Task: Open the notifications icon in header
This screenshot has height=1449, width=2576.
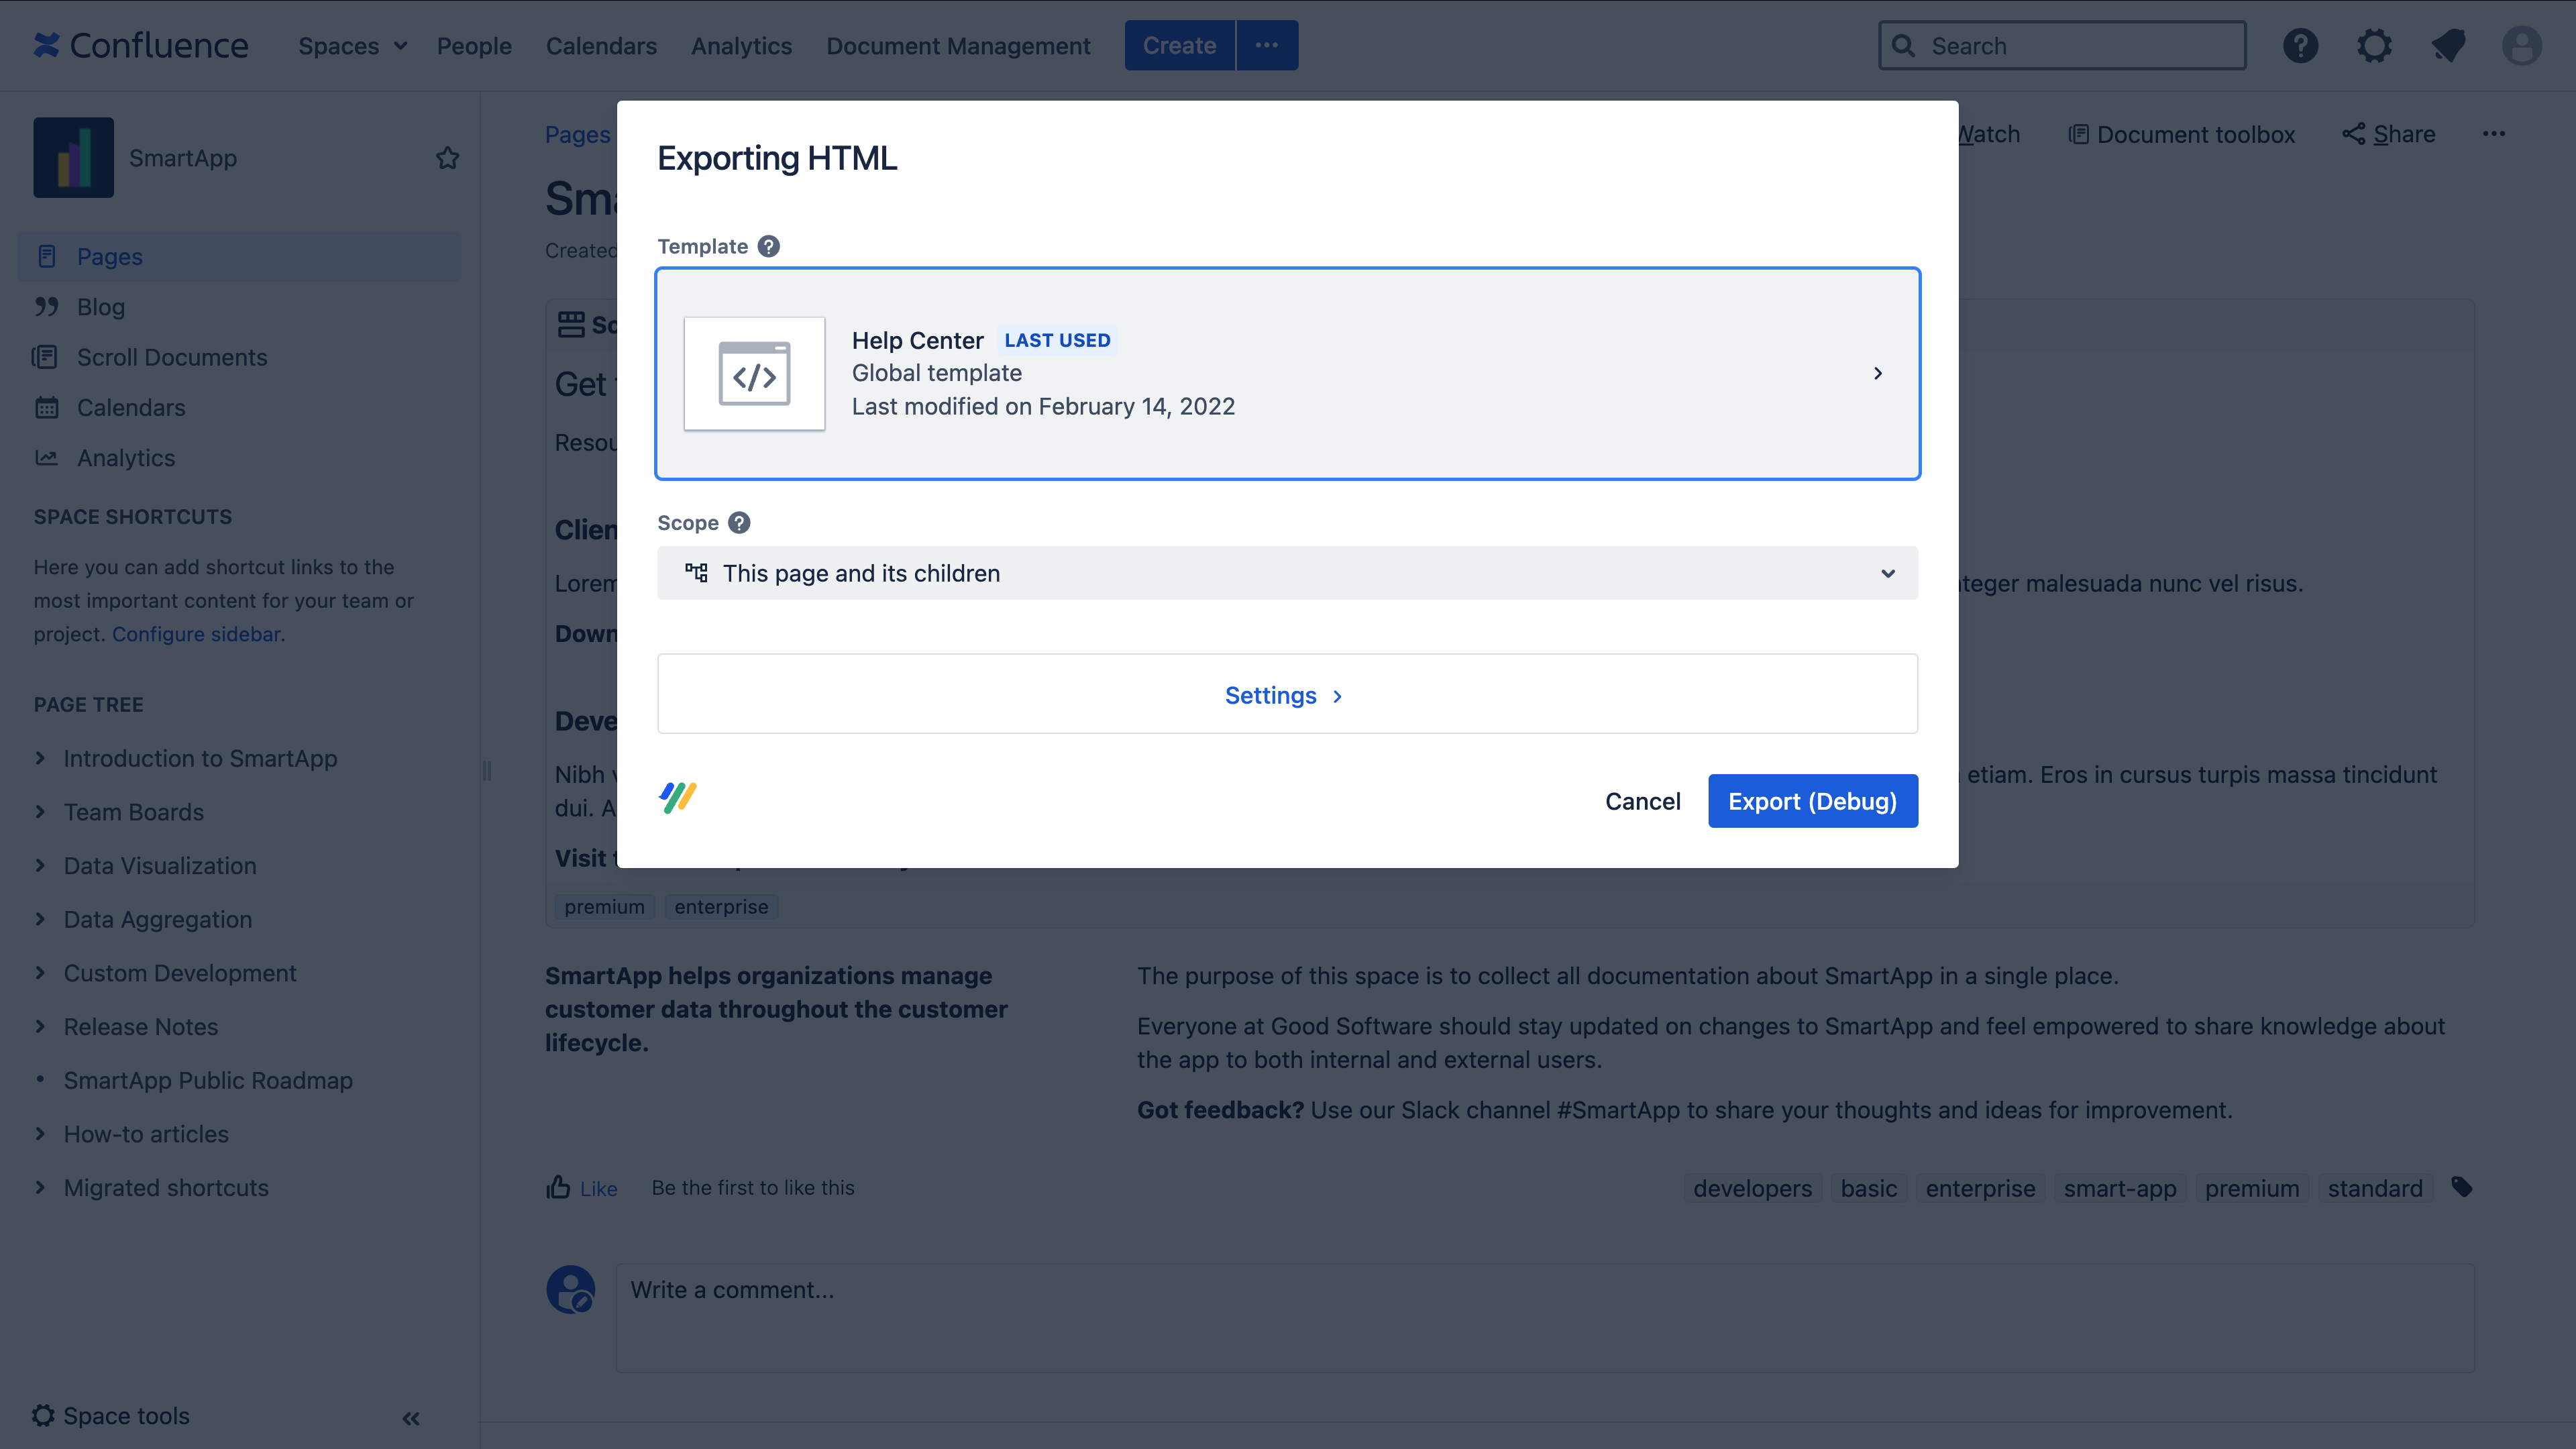Action: pos(2448,46)
